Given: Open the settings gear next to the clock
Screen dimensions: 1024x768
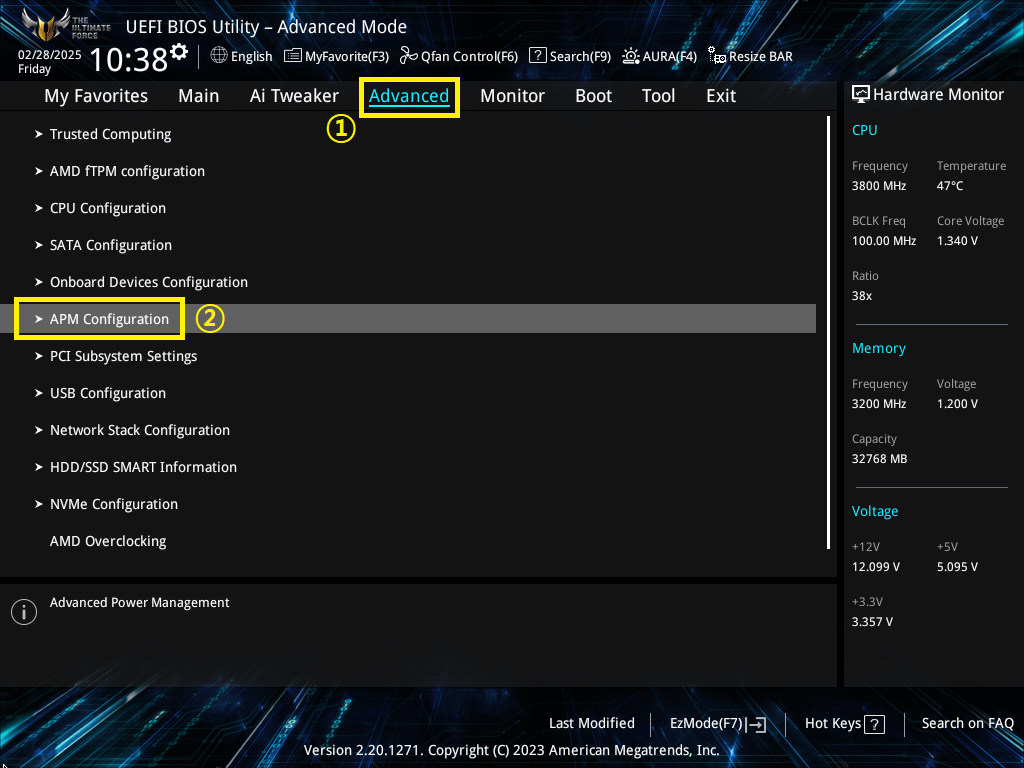Looking at the screenshot, I should coord(179,52).
